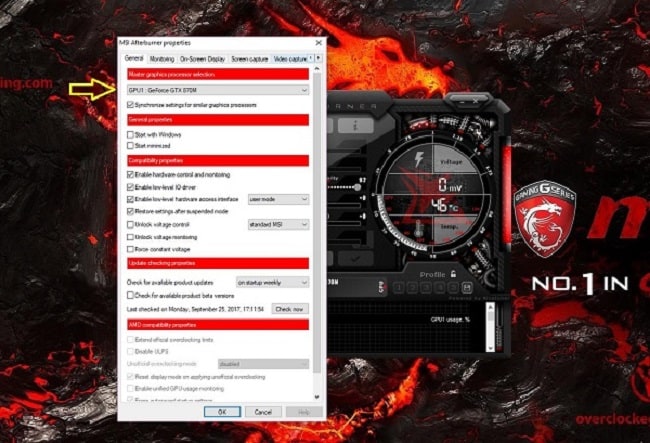Click the 0 mV voltage readout

450,185
